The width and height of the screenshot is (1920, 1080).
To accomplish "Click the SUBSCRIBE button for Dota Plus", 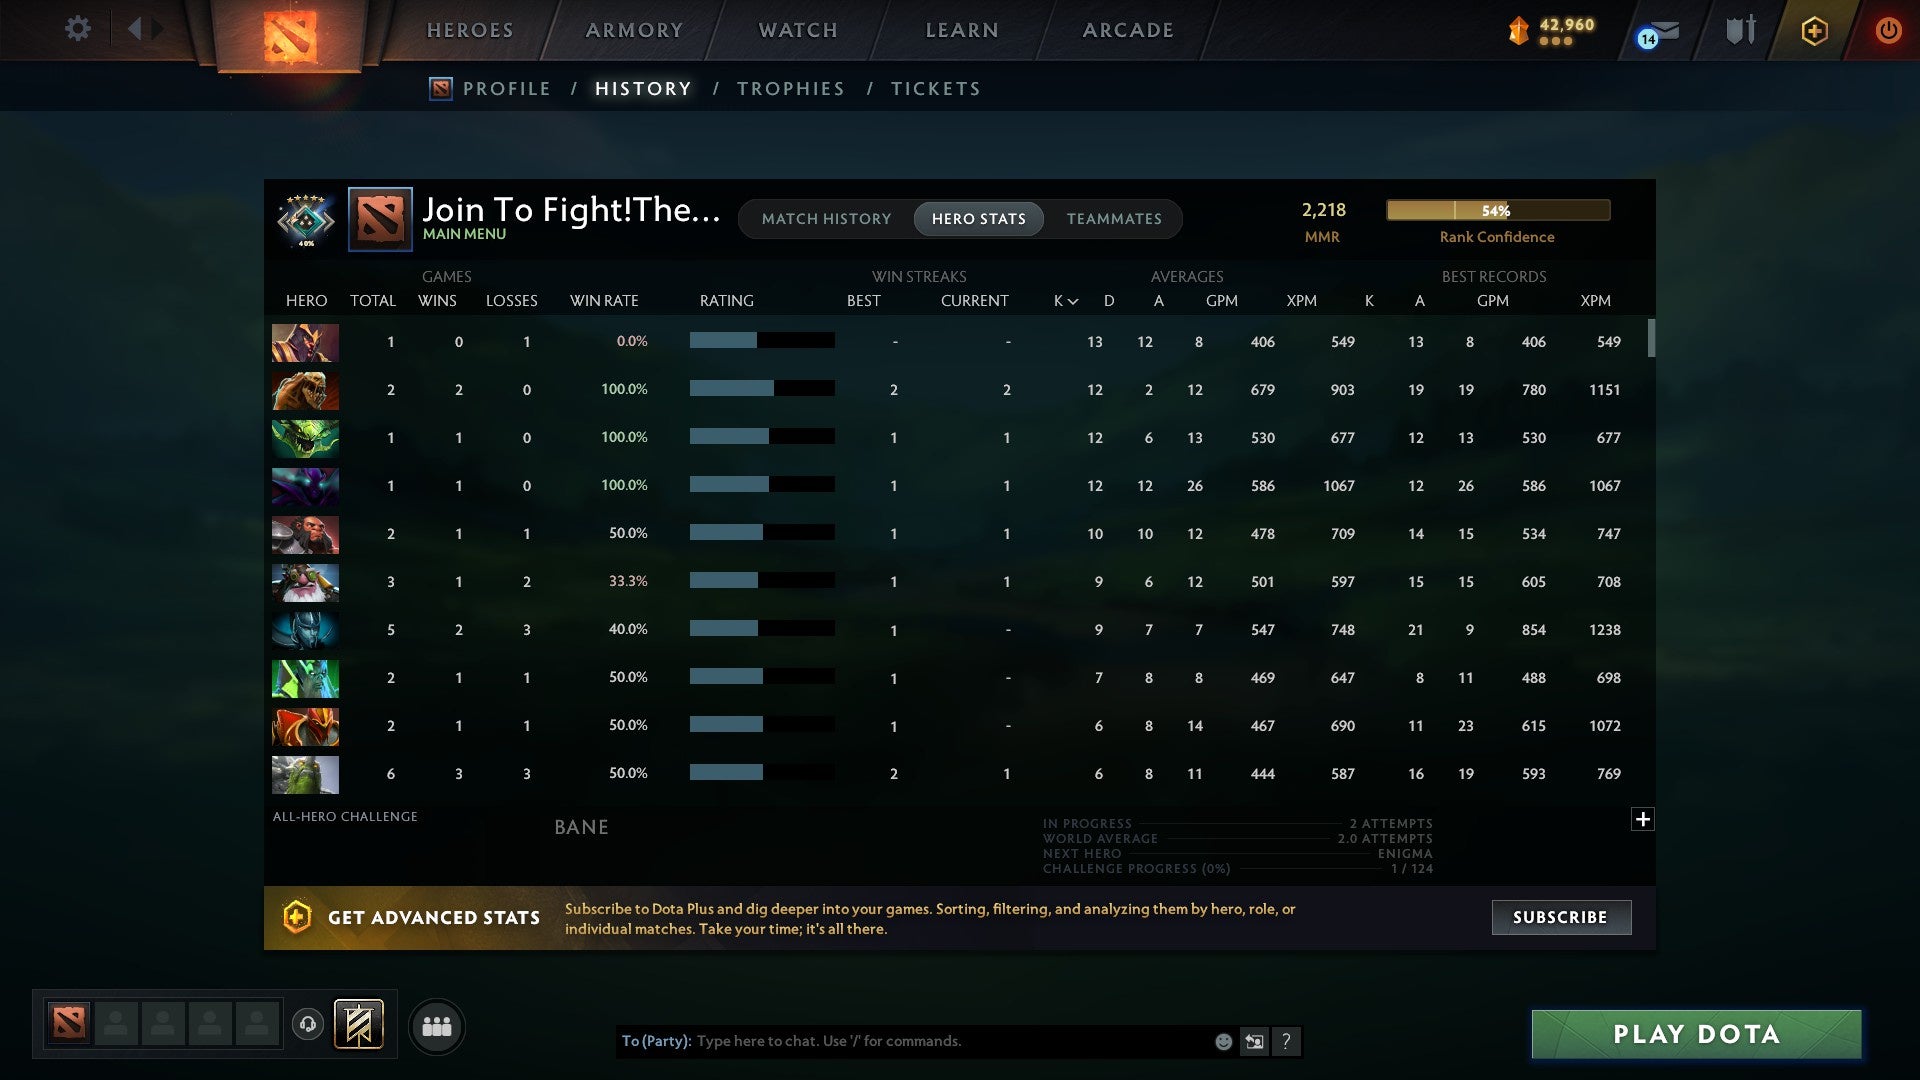I will pos(1560,917).
